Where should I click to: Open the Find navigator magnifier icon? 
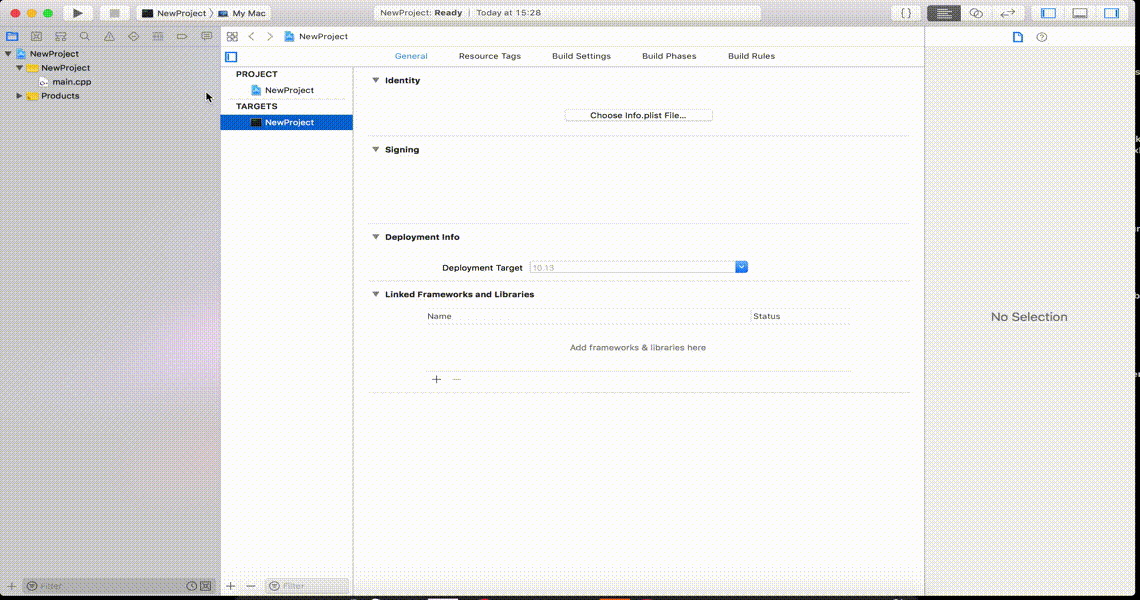85,36
